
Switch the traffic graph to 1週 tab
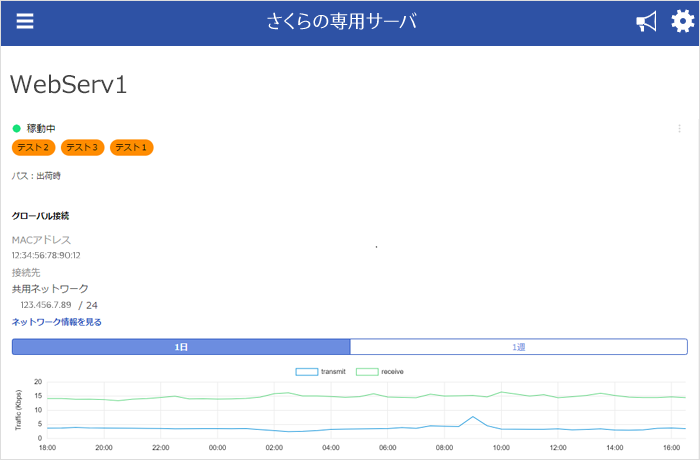click(518, 347)
